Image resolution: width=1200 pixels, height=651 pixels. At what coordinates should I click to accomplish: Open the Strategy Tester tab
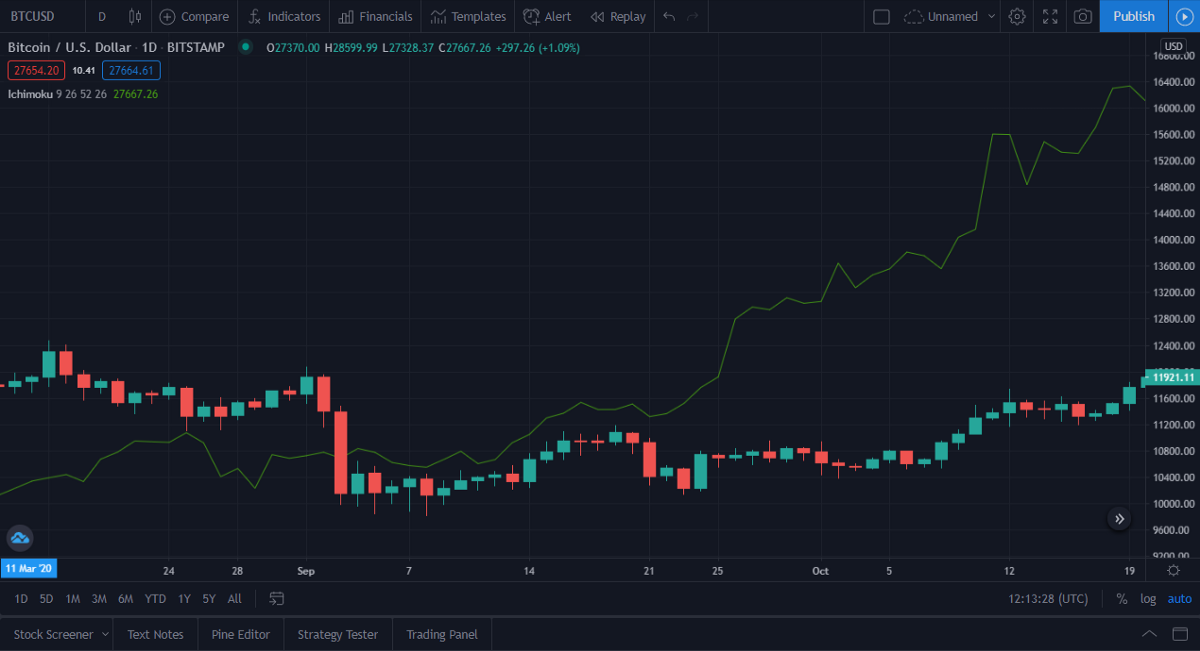point(338,634)
